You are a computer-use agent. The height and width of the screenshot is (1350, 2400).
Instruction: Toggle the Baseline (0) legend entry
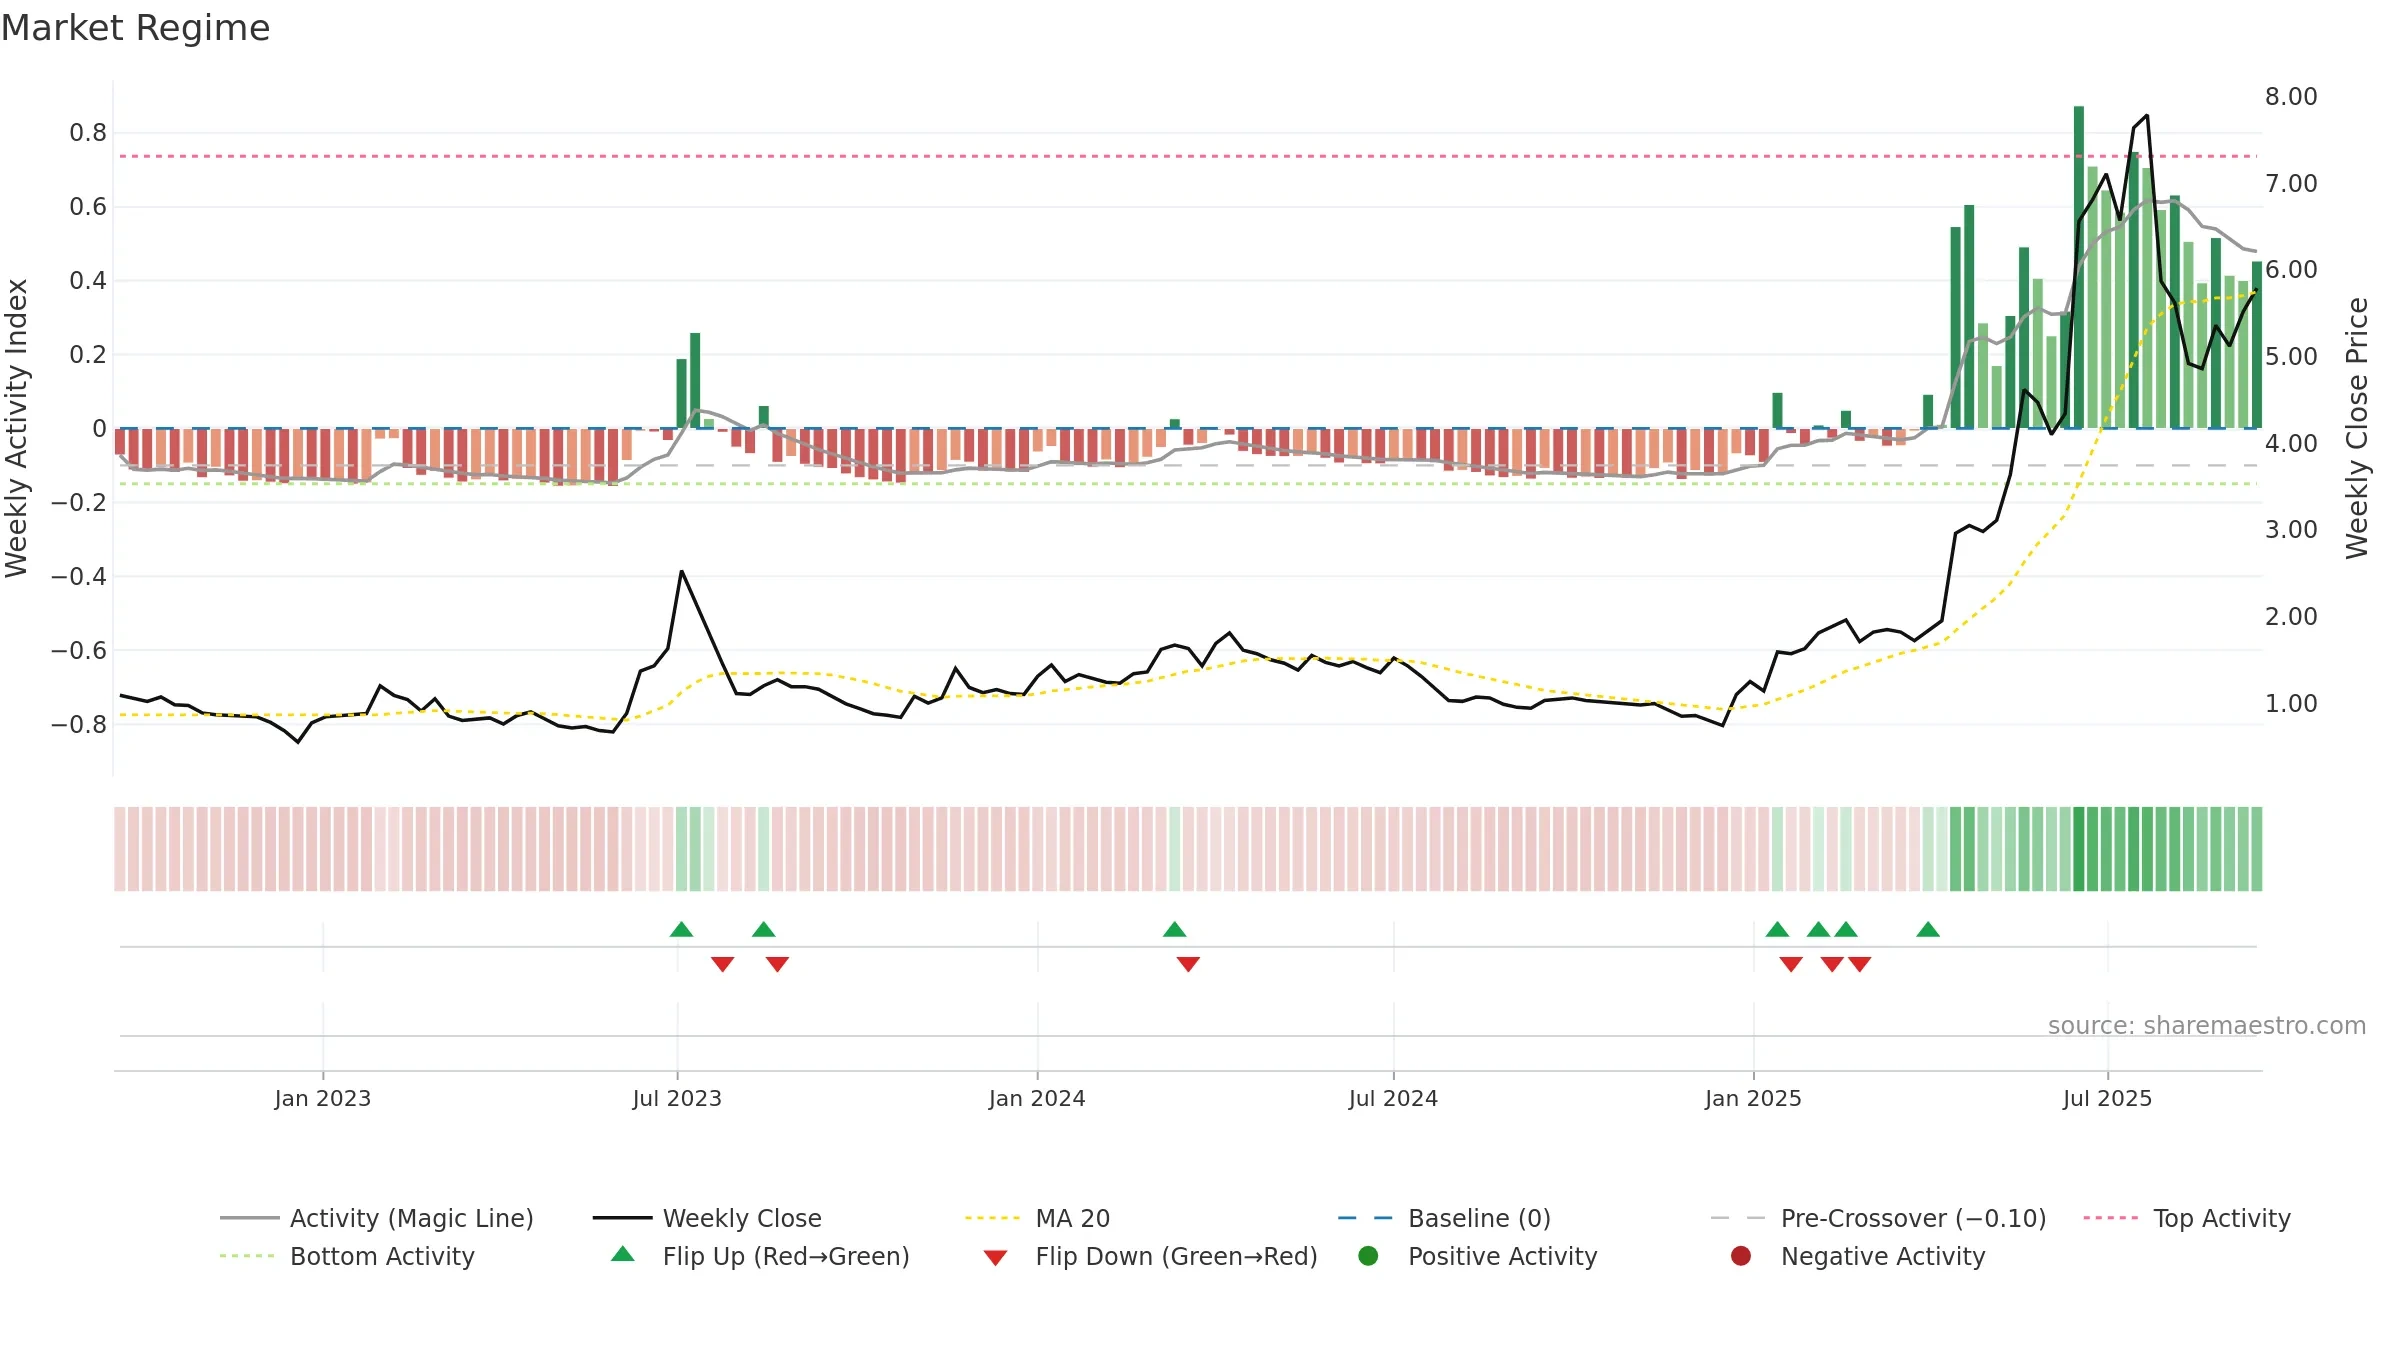click(1444, 1218)
